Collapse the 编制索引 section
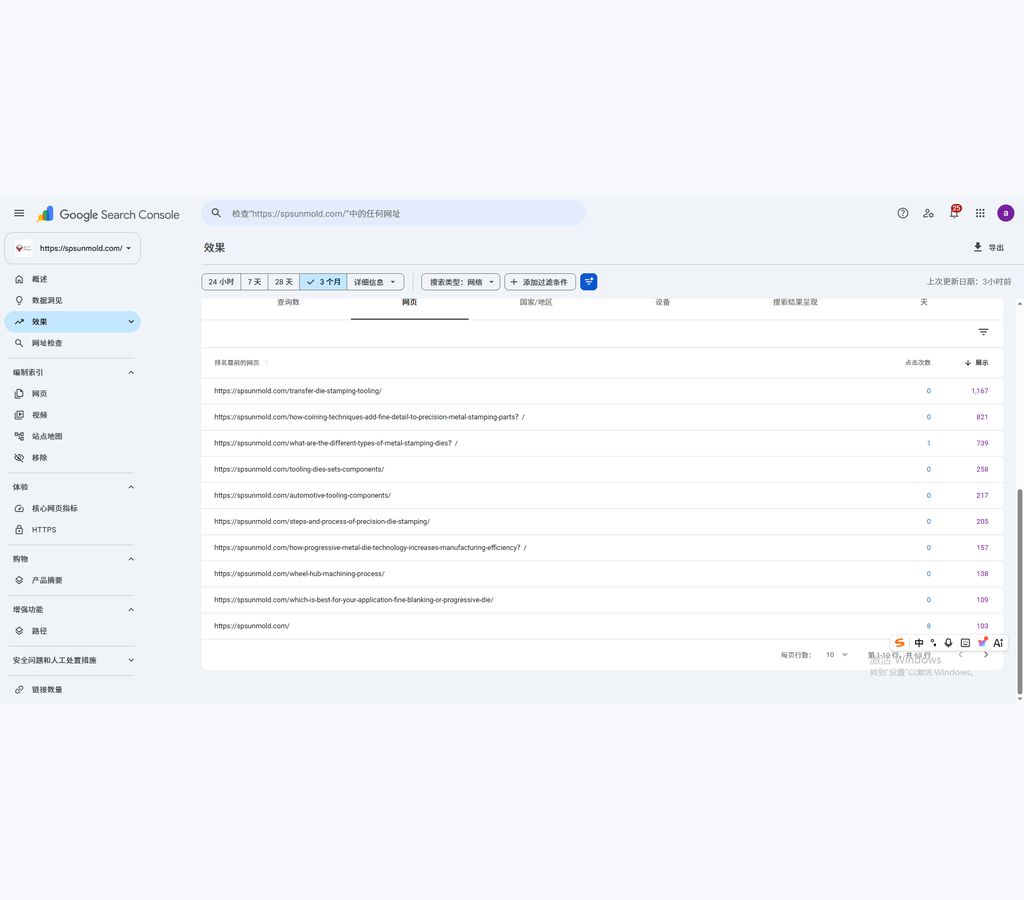Screen dimensions: 1024x900 [131, 372]
